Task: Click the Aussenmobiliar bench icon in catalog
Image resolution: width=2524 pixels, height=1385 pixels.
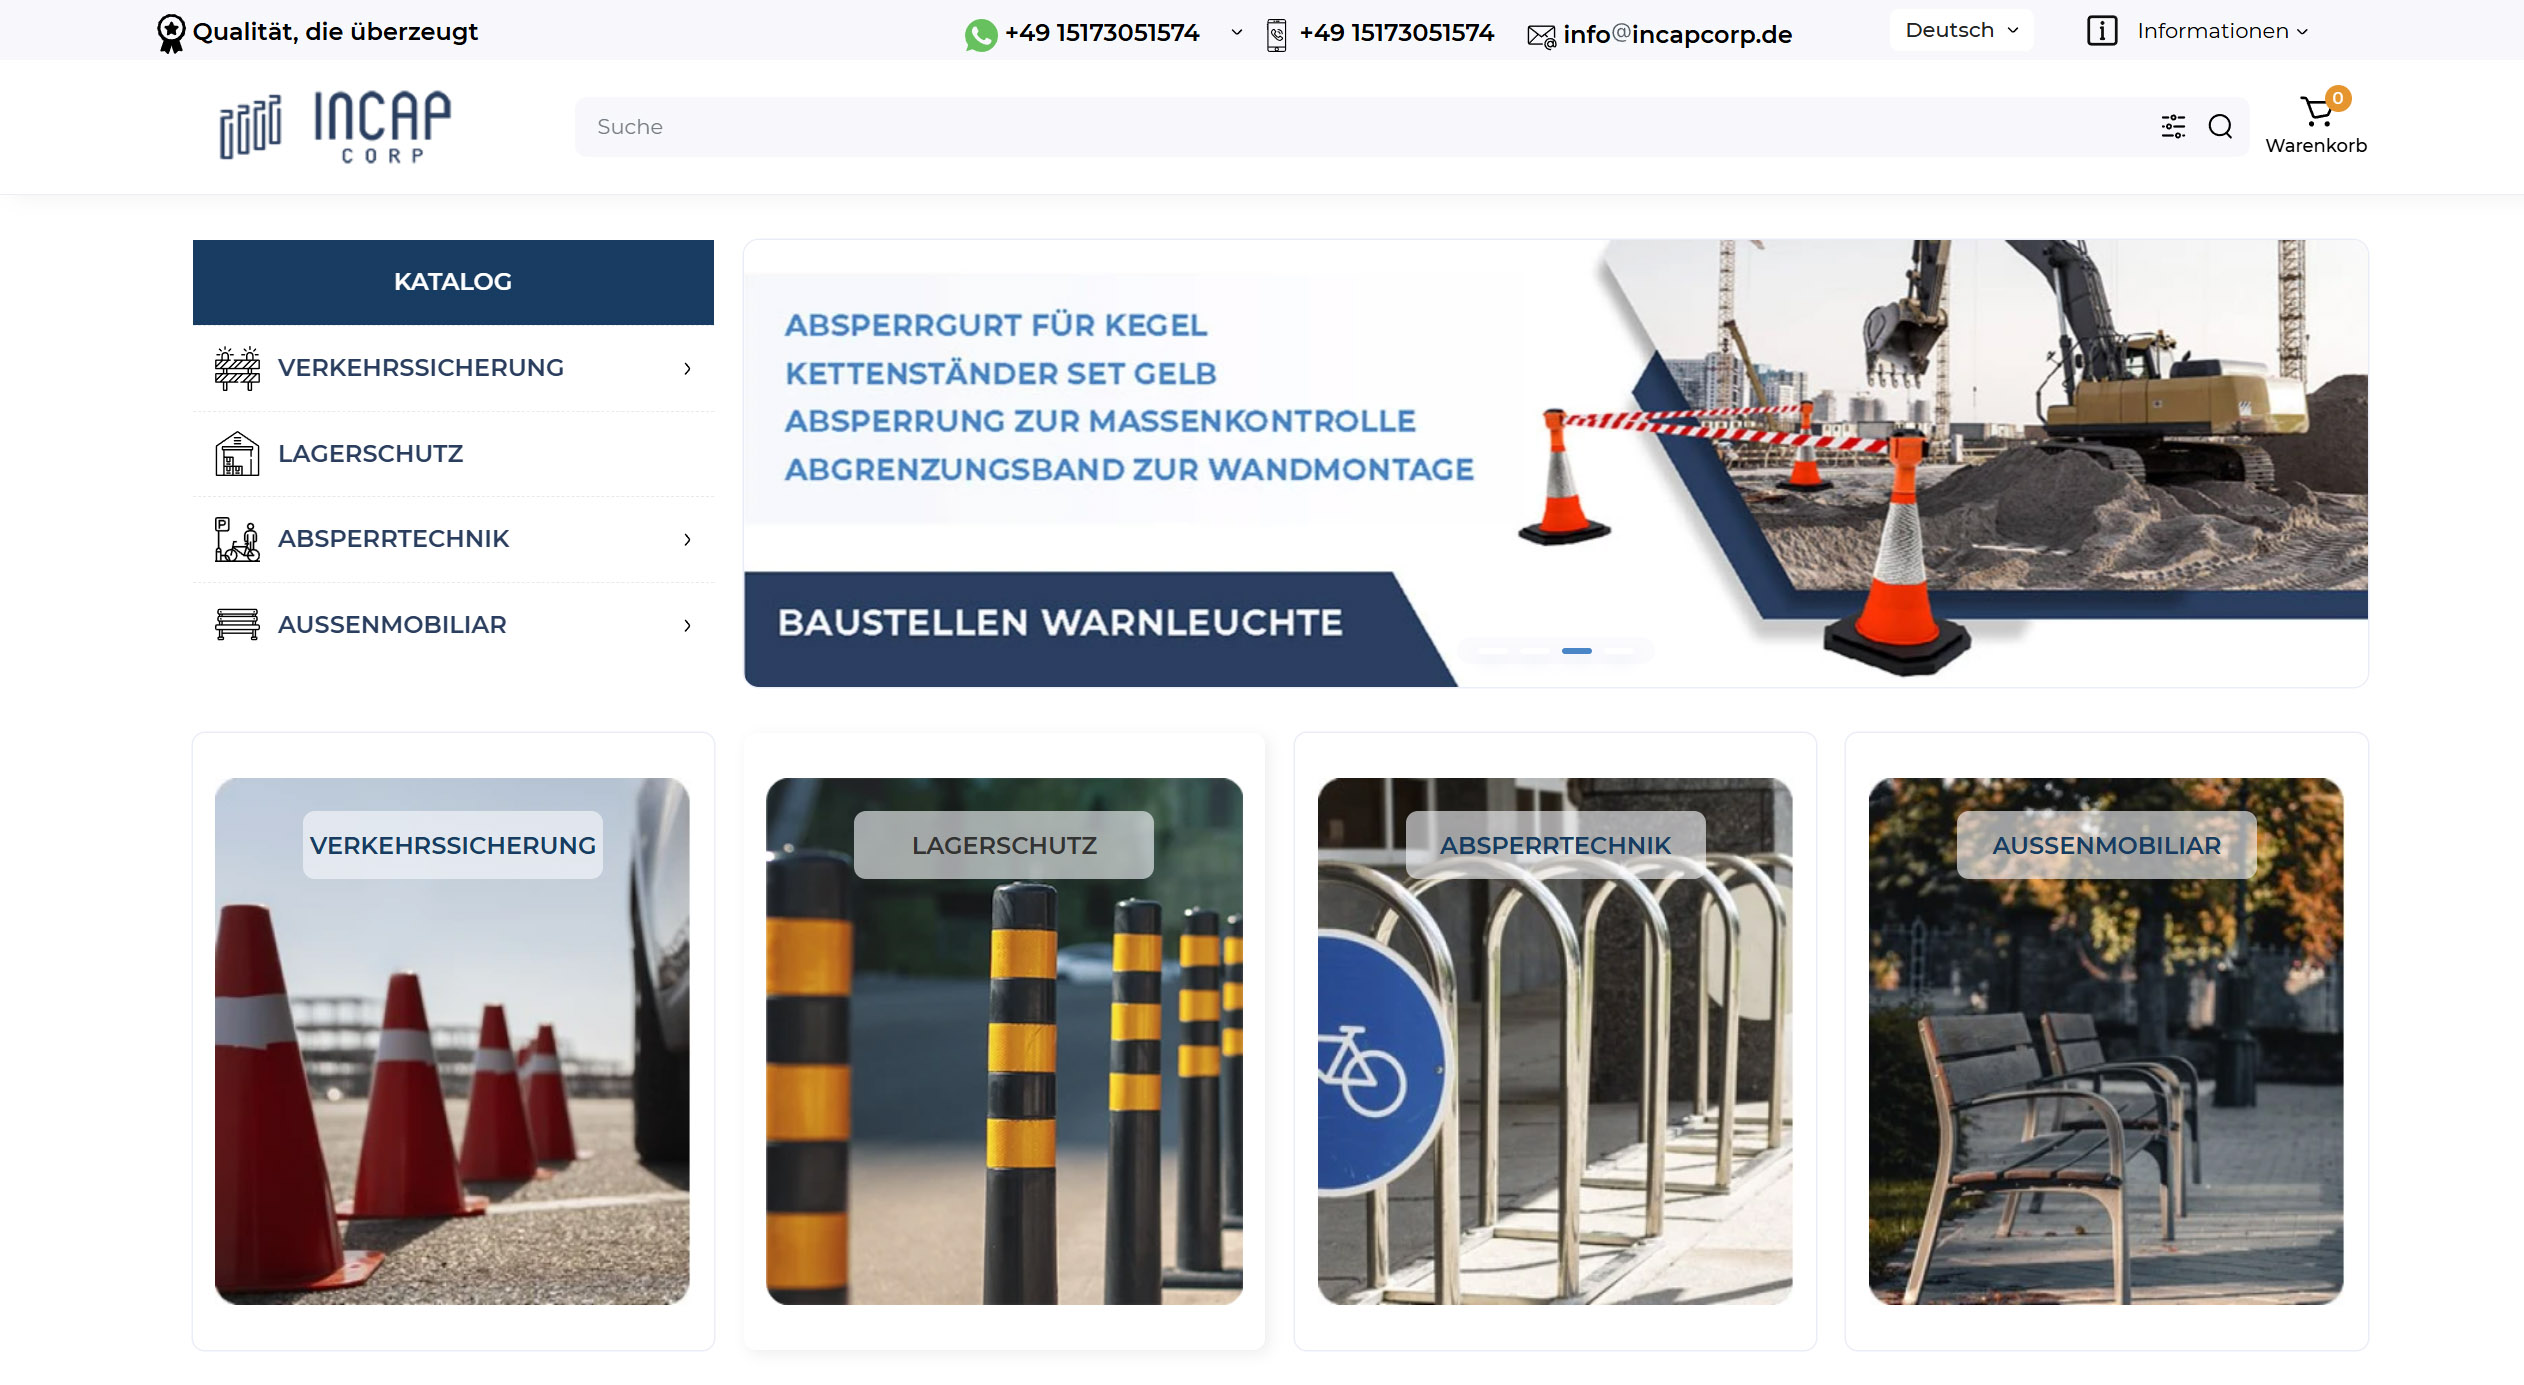Action: (237, 625)
